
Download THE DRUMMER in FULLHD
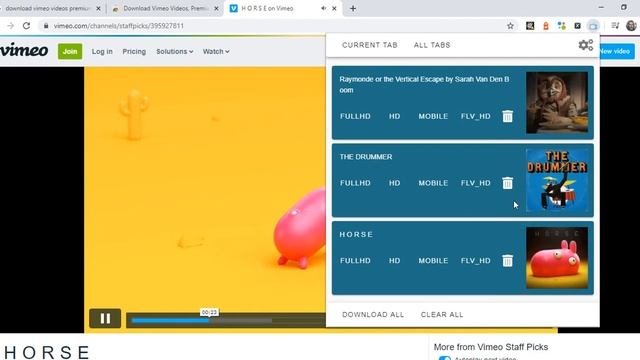click(x=355, y=183)
